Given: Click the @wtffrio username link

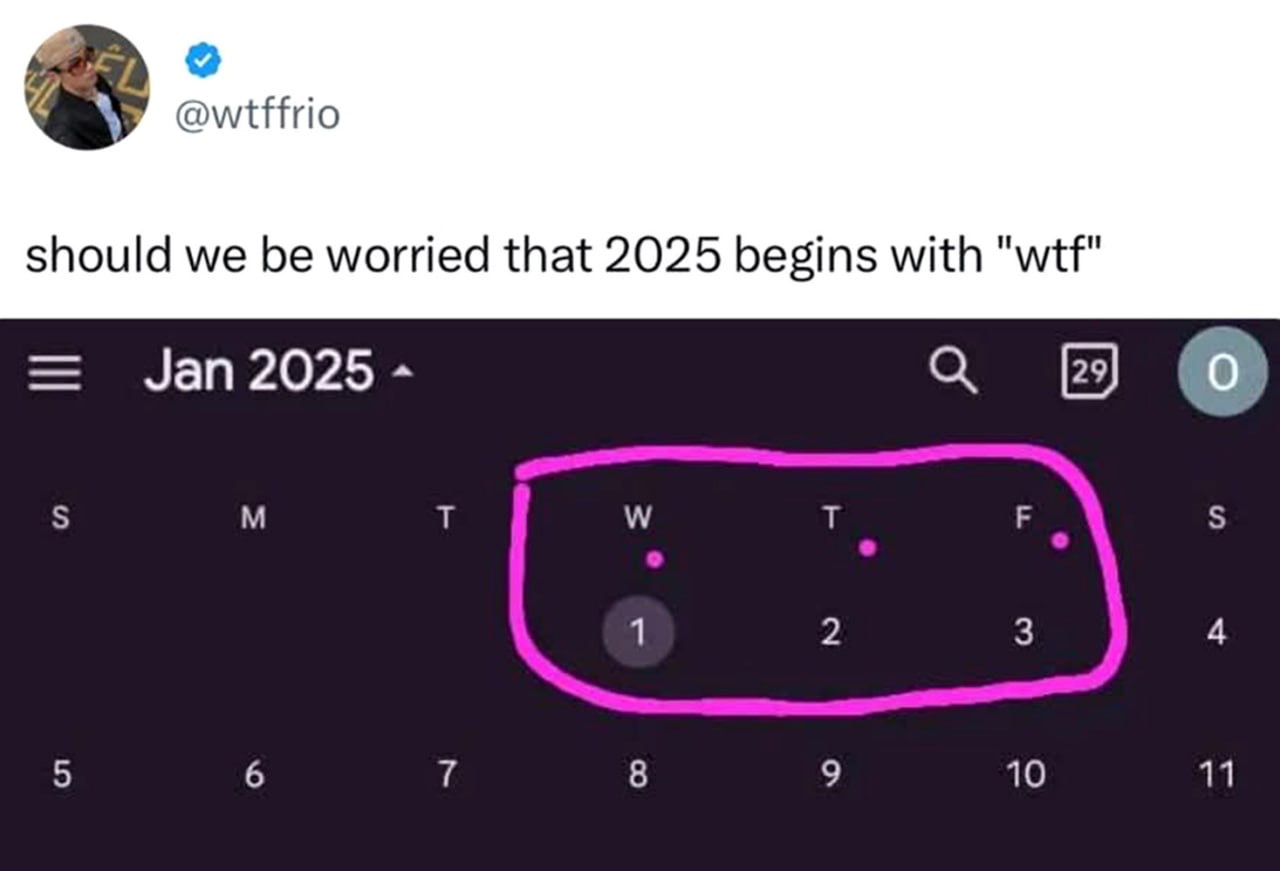Looking at the screenshot, I should point(257,115).
